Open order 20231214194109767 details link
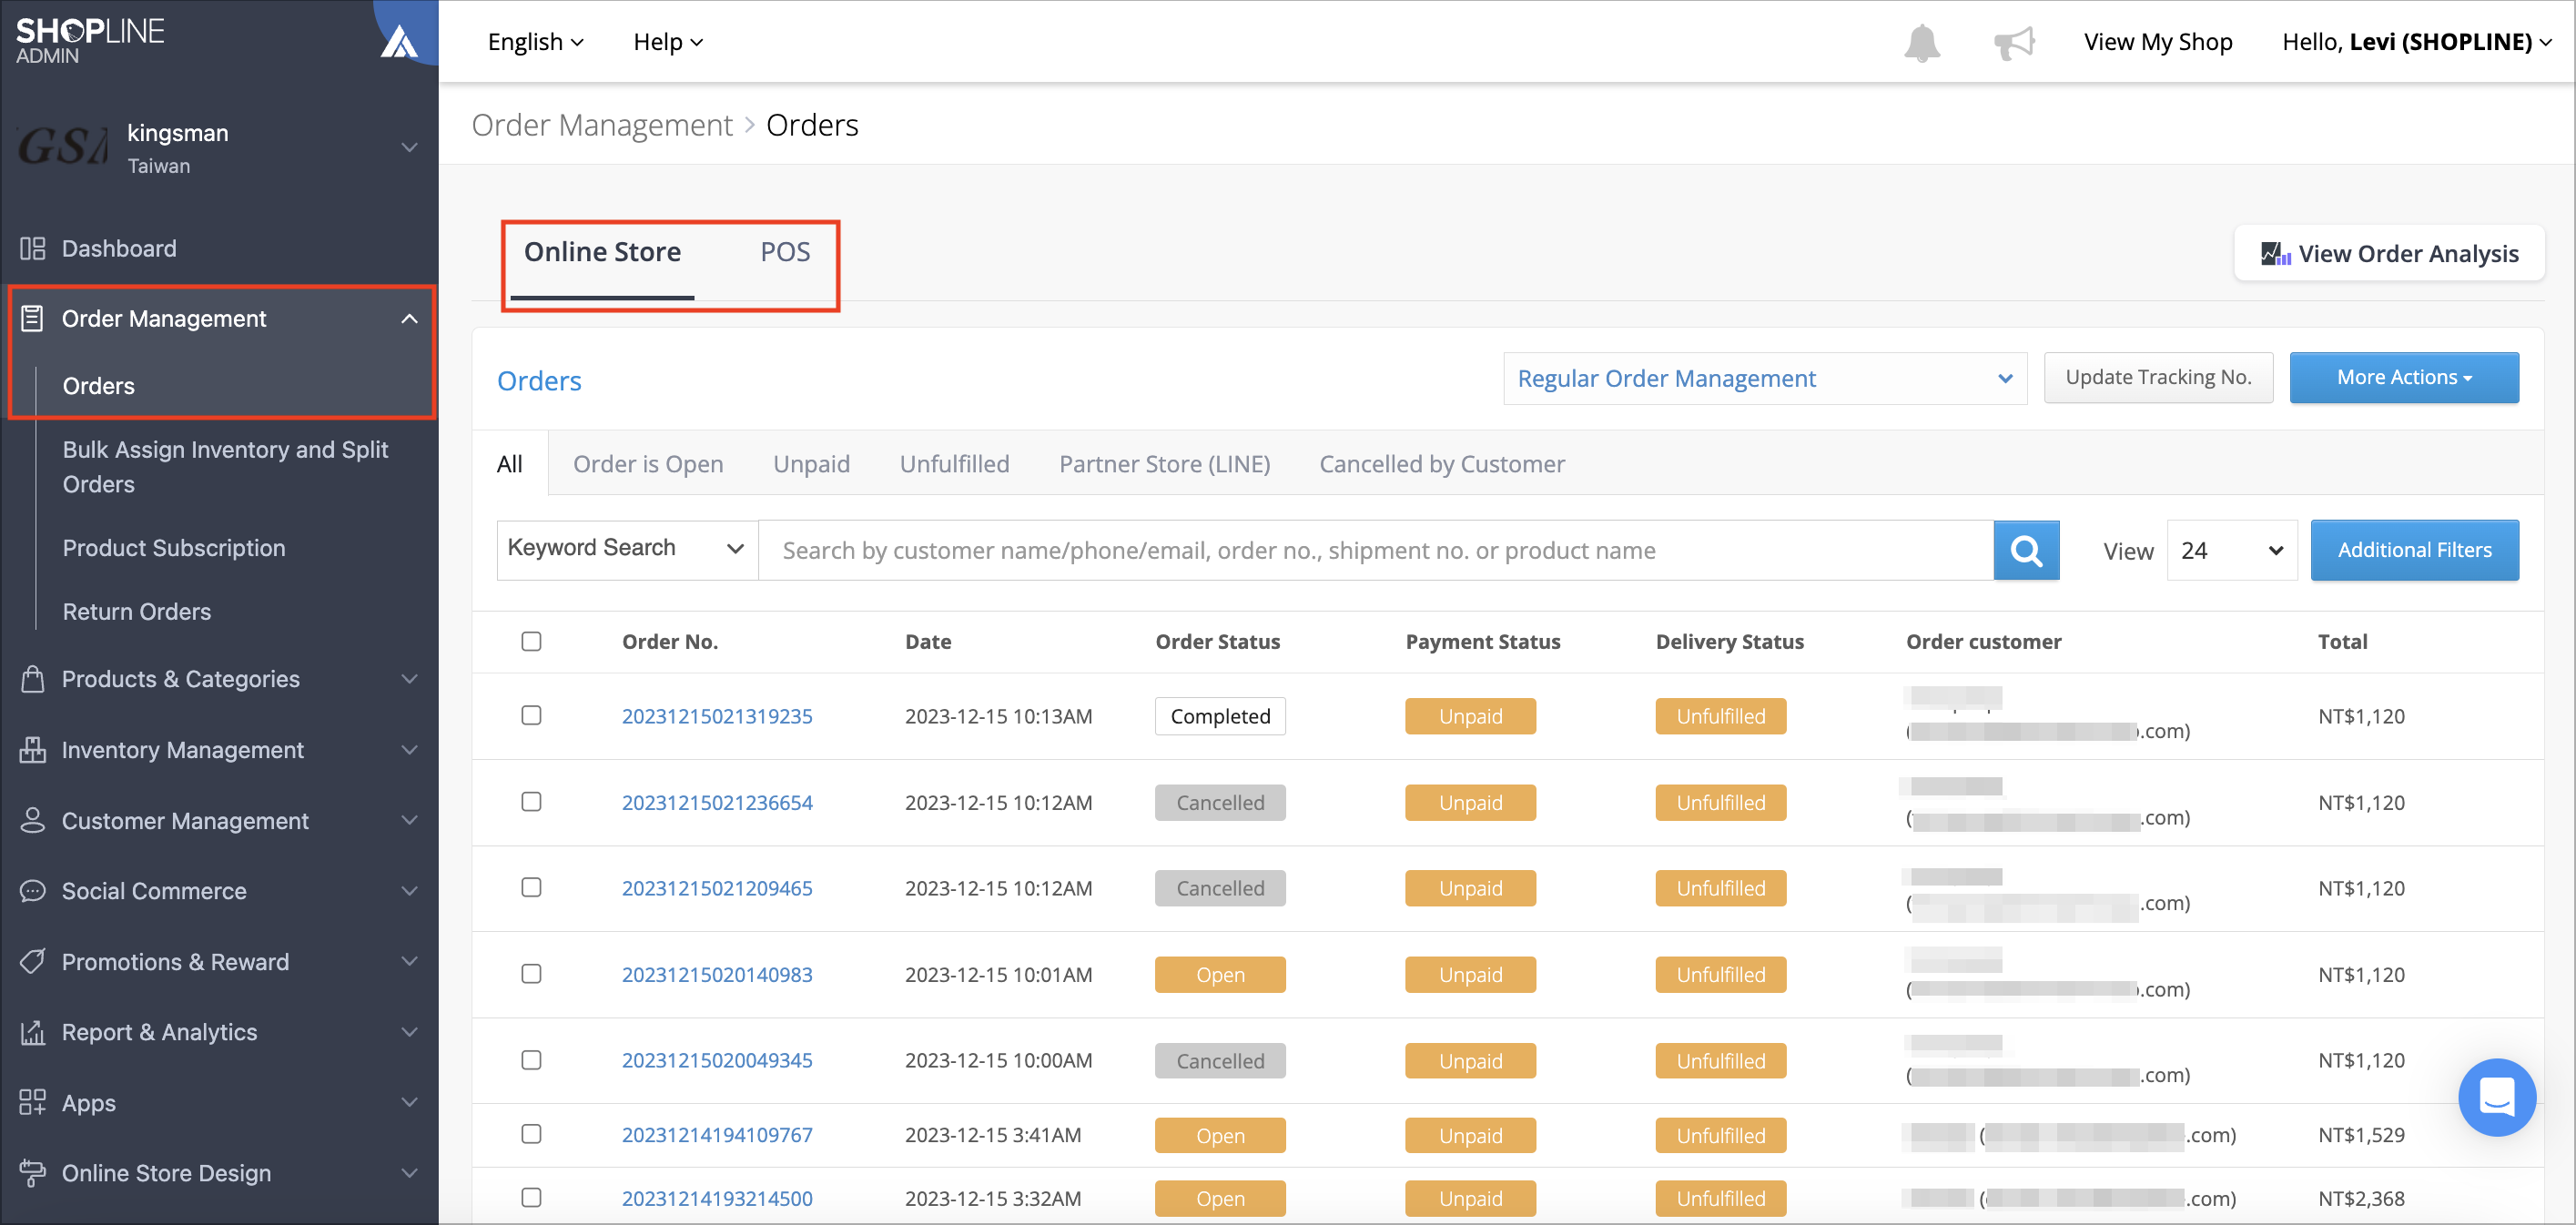This screenshot has height=1225, width=2576. [716, 1135]
